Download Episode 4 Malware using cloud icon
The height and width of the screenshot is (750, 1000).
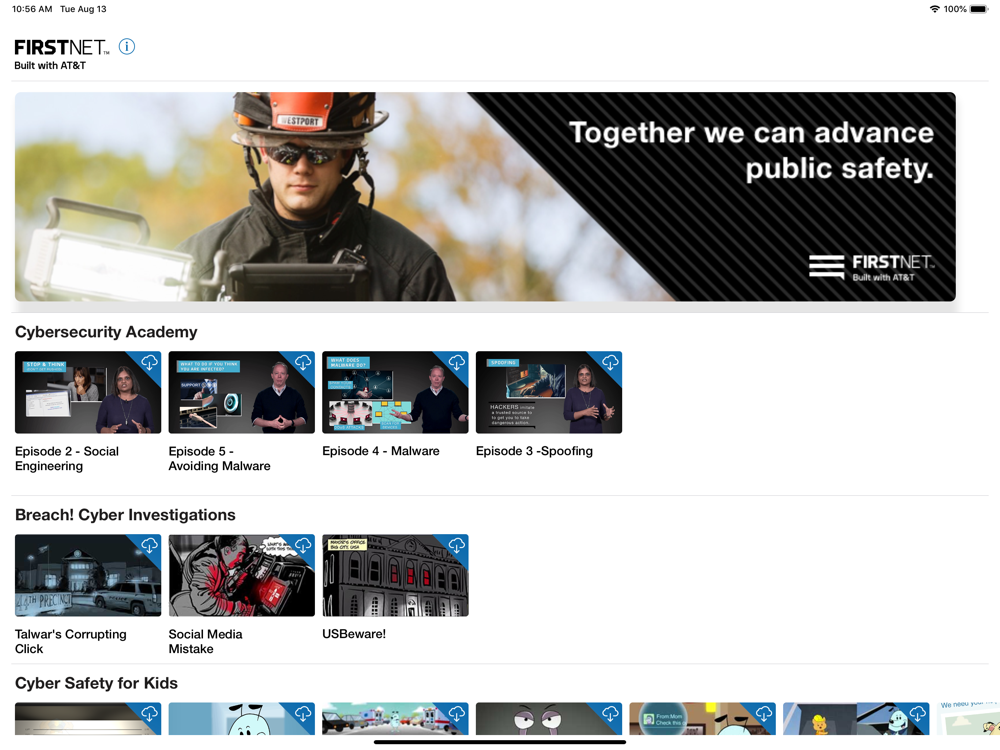(x=457, y=363)
